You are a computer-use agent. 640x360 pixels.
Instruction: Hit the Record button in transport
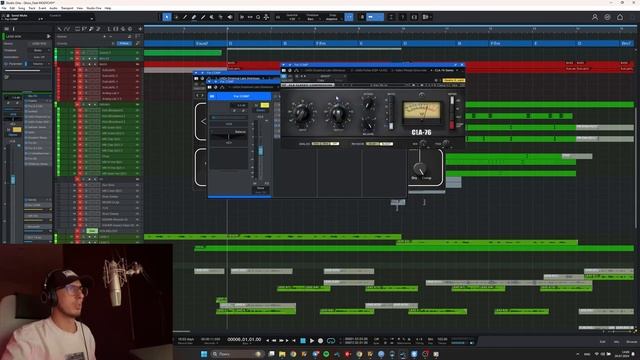pos(320,340)
